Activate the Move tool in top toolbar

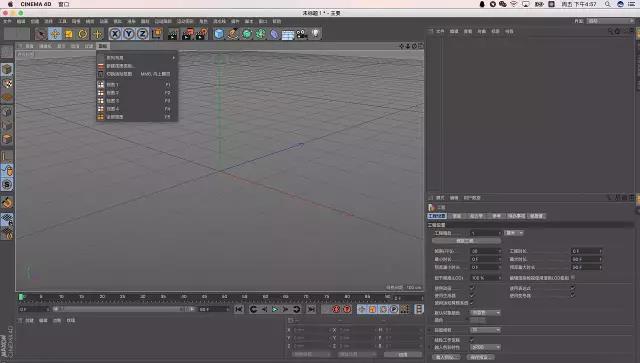point(55,34)
